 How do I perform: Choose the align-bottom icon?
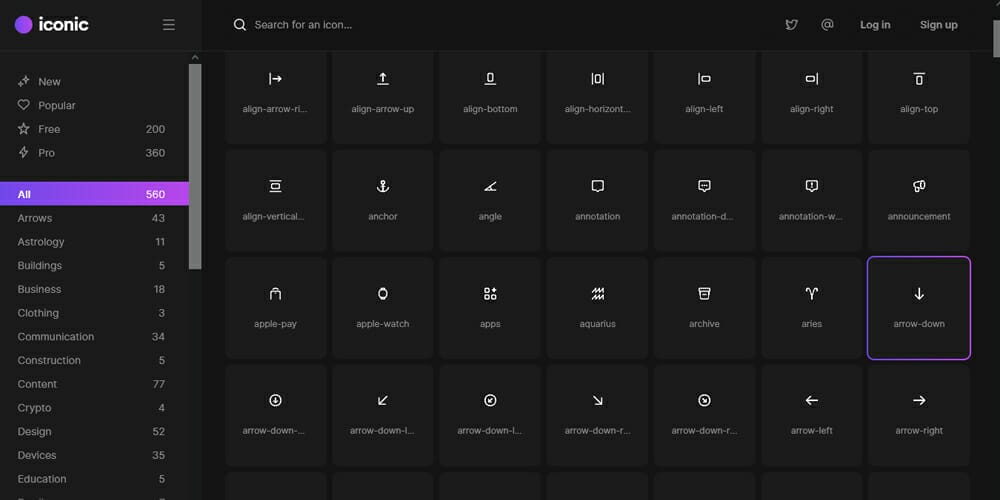pos(490,93)
